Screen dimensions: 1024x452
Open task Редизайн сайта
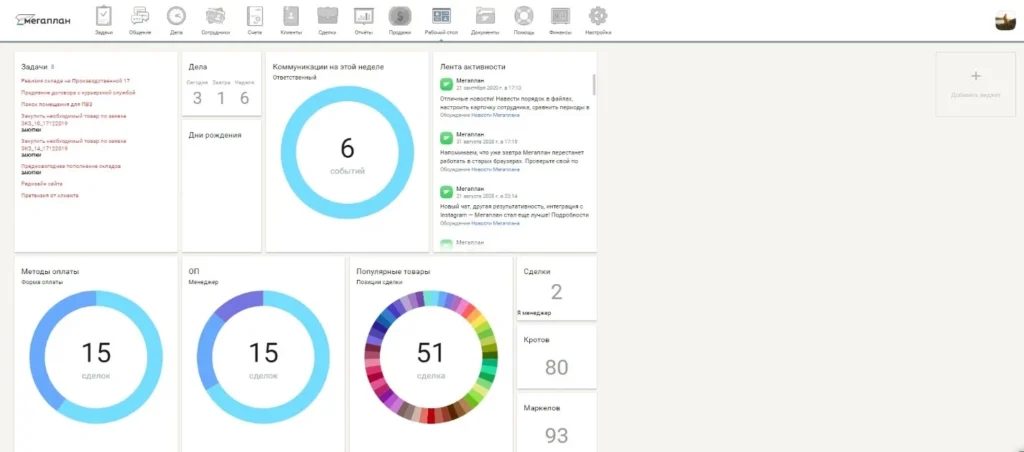click(x=41, y=184)
